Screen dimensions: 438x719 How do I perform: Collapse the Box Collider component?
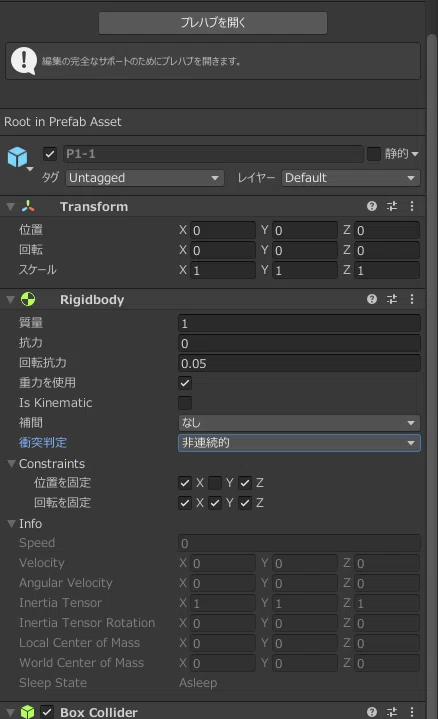[10, 712]
